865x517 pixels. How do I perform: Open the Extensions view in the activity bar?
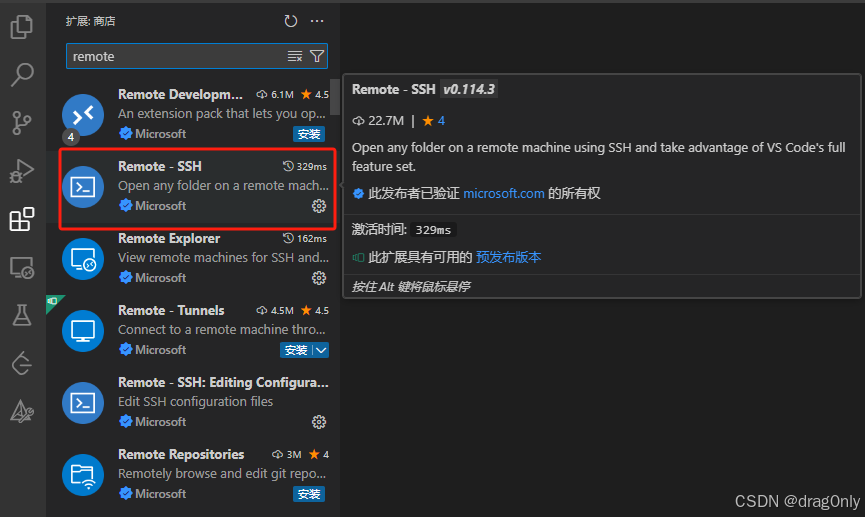[22, 219]
